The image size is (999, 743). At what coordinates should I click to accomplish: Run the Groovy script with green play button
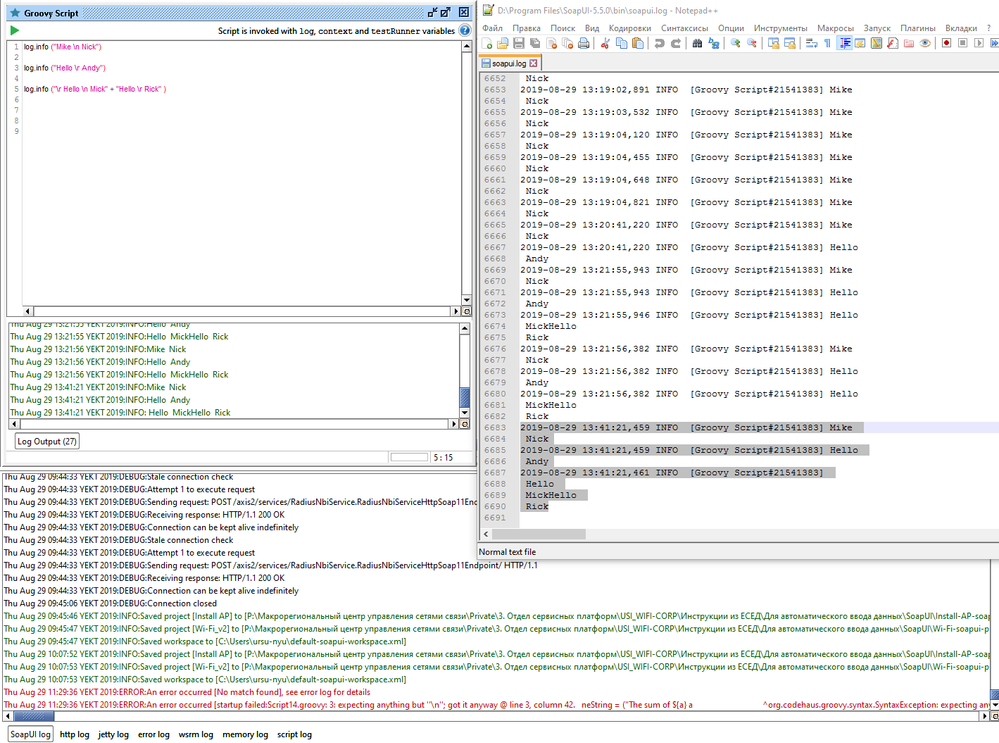click(x=15, y=31)
